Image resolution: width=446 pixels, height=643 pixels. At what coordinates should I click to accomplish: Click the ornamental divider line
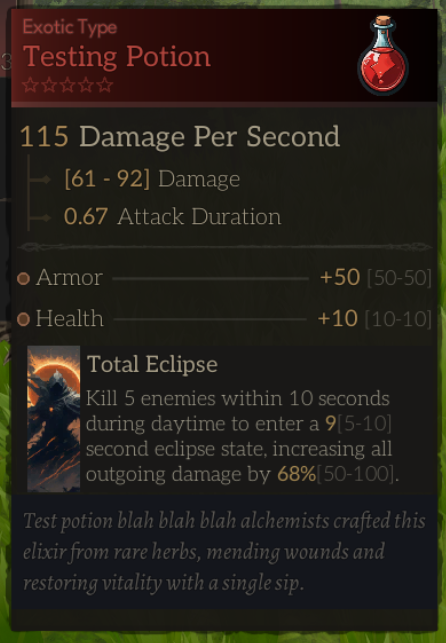tap(225, 247)
